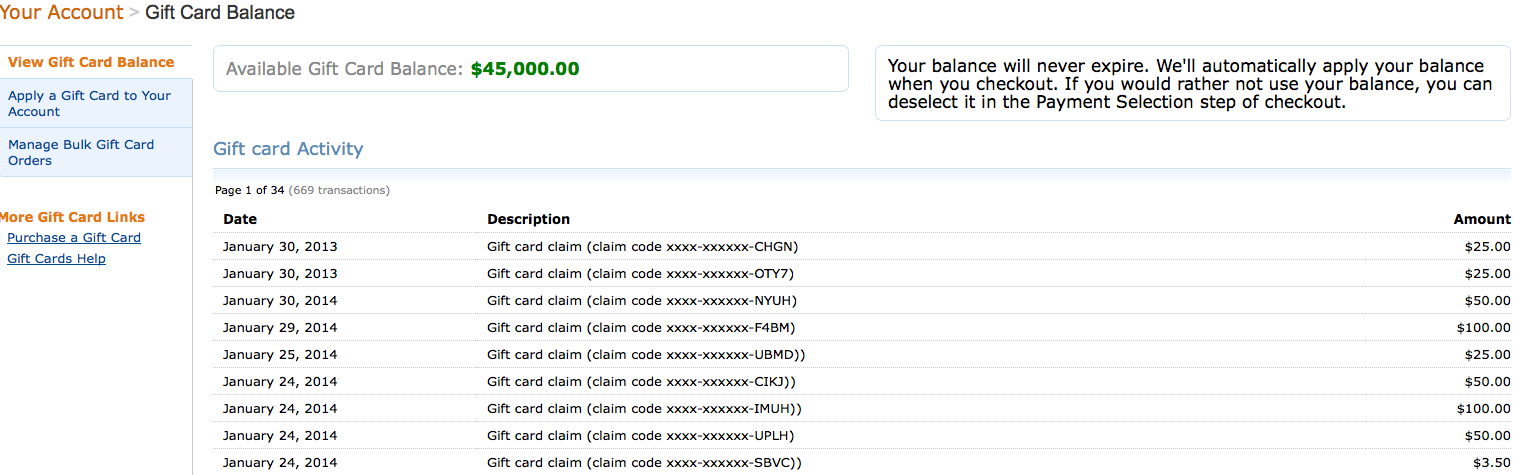Click the $45,000.00 available balance amount
This screenshot has width=1513, height=475.
[x=525, y=69]
